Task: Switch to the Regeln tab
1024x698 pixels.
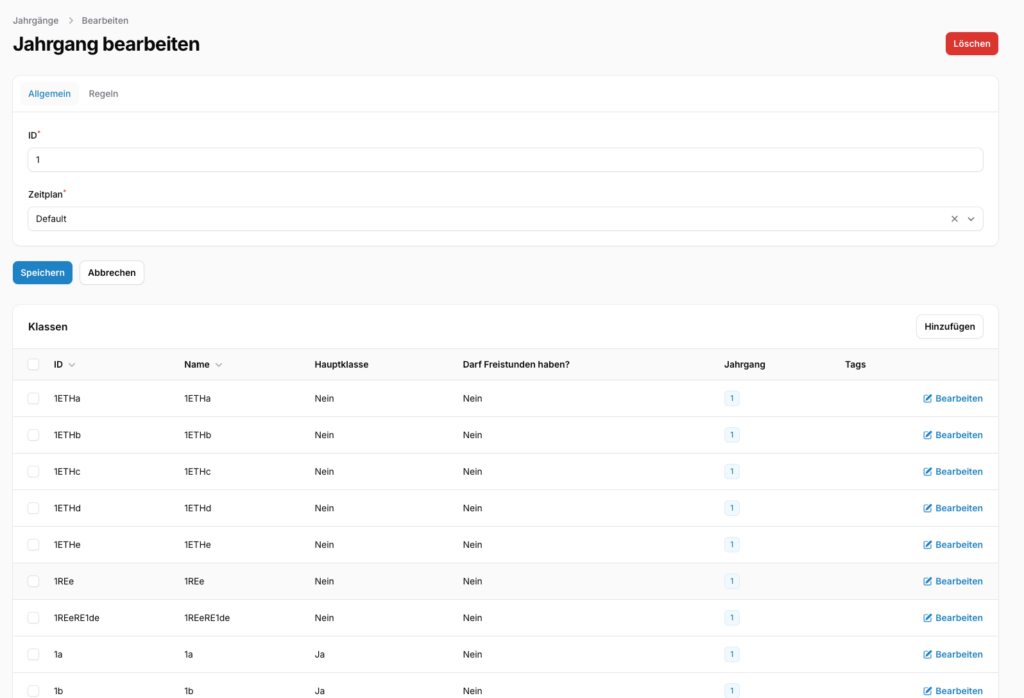Action: [103, 93]
